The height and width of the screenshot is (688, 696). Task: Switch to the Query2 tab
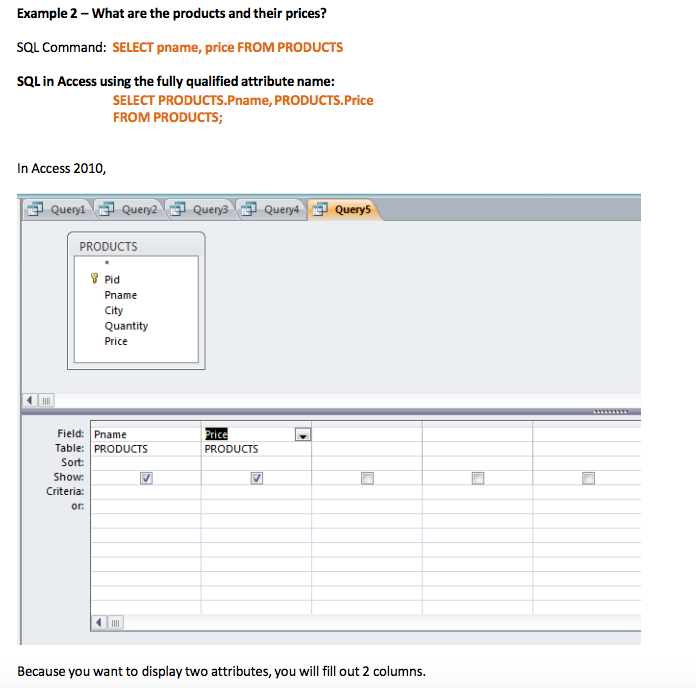coord(129,209)
